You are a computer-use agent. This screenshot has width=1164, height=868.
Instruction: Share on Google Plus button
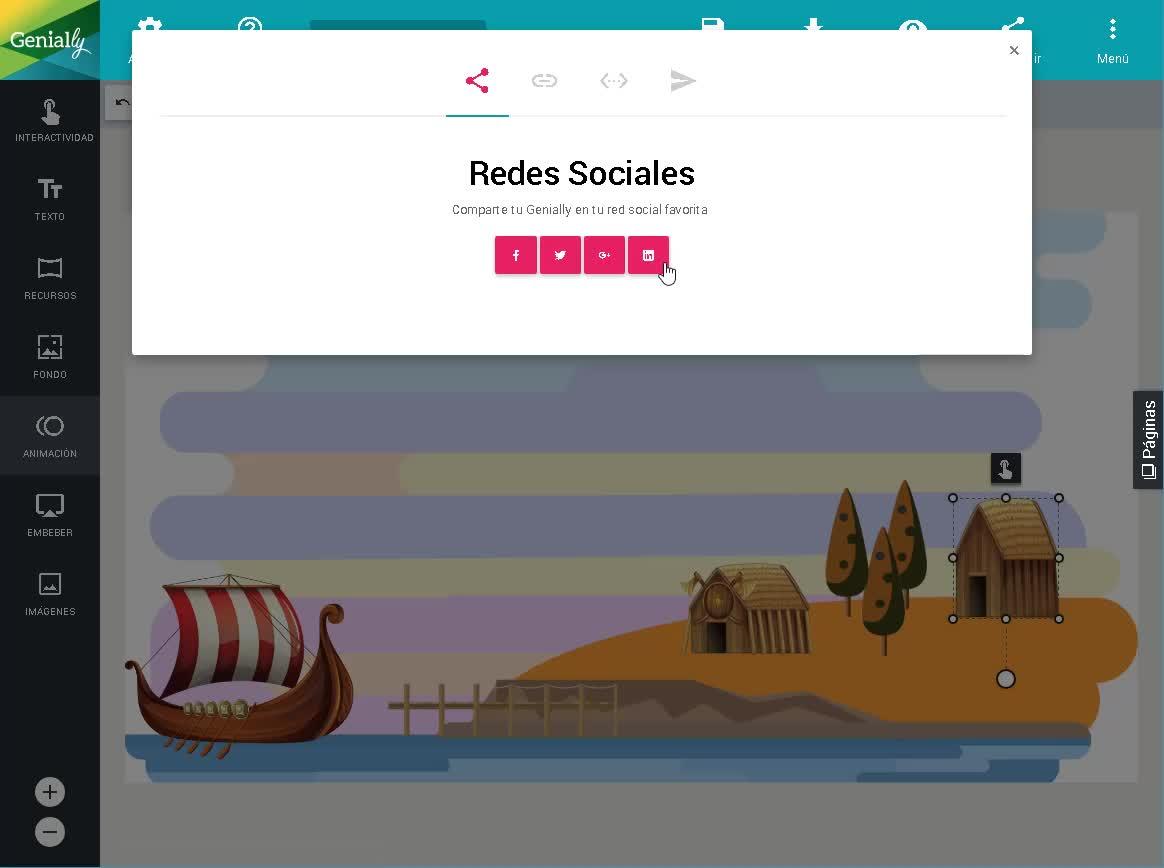[x=604, y=255]
